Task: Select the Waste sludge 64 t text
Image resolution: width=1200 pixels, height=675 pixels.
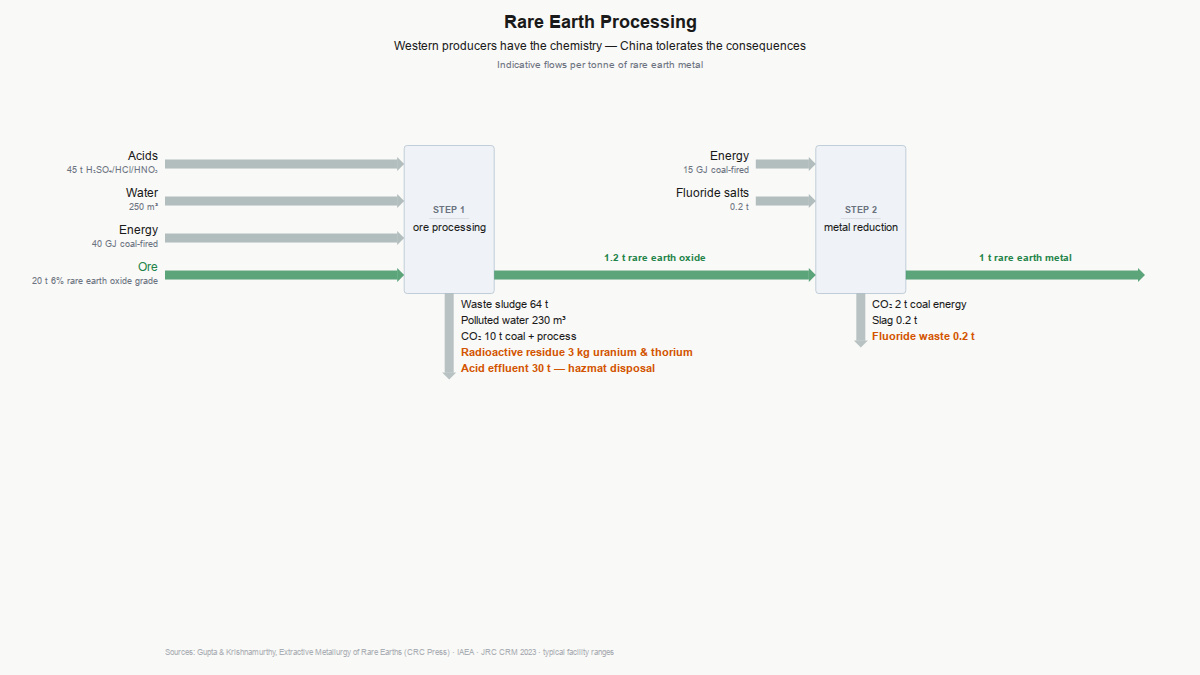Action: [x=505, y=304]
